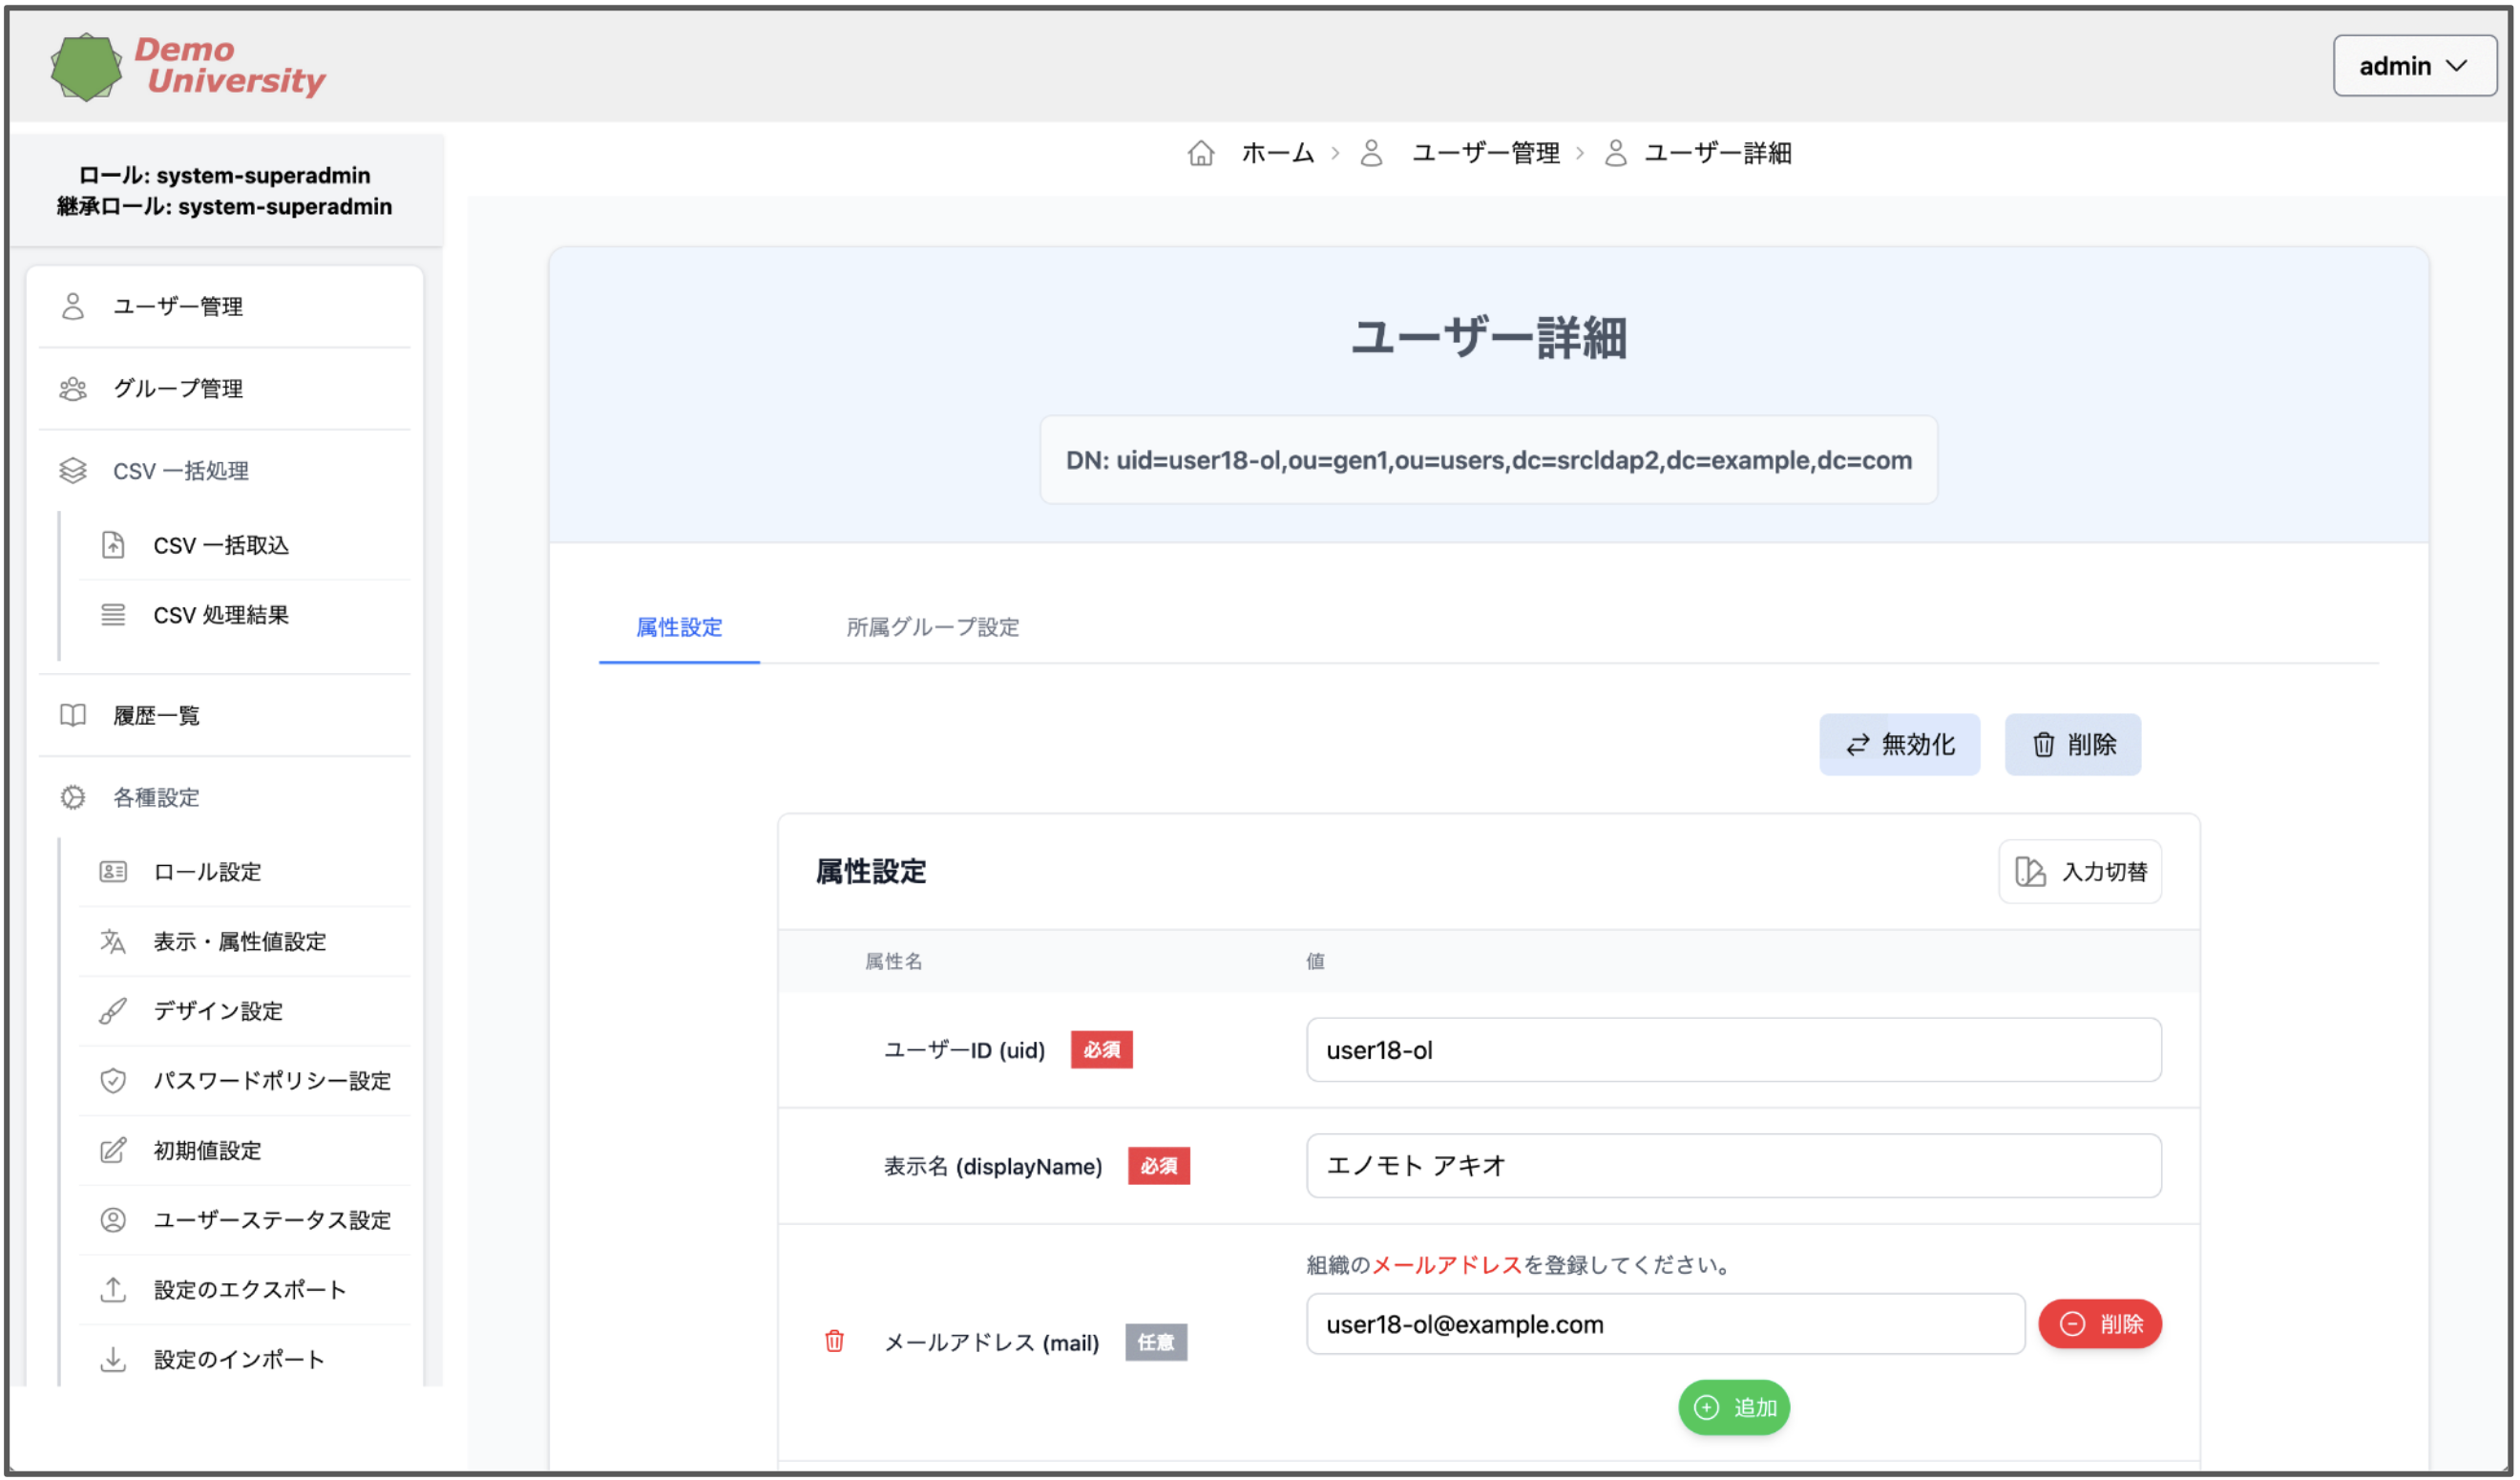
Task: Collapse the CSV 一括処理 section
Action: click(181, 471)
